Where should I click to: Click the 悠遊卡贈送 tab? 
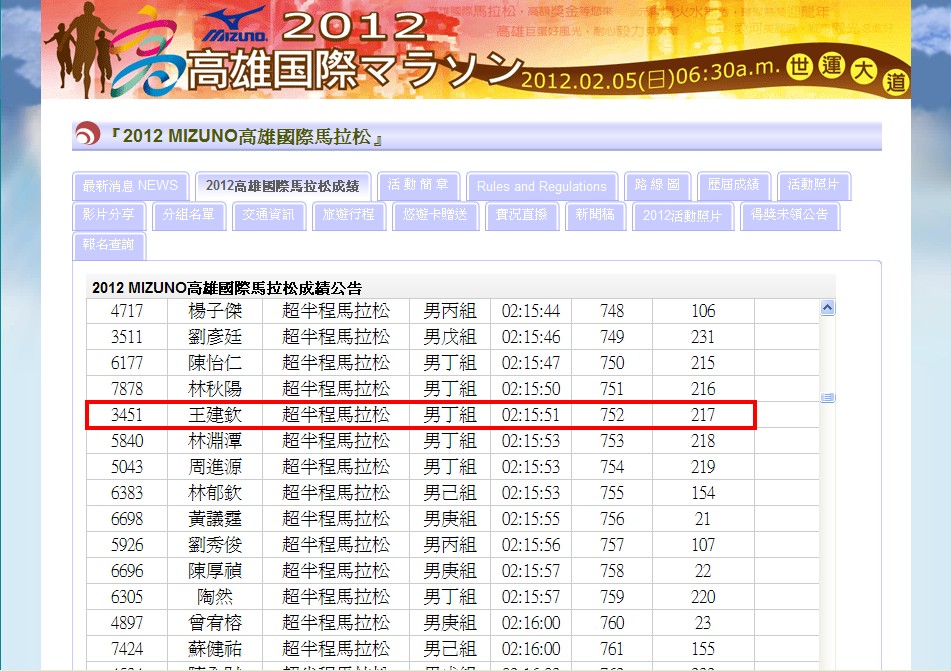point(435,215)
